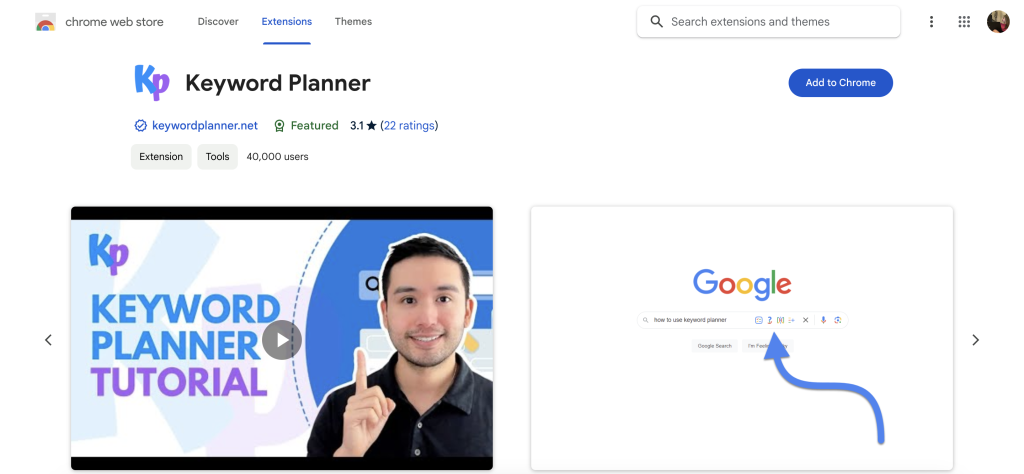This screenshot has width=1024, height=474.
Task: Click the user profile avatar
Action: coord(998,22)
